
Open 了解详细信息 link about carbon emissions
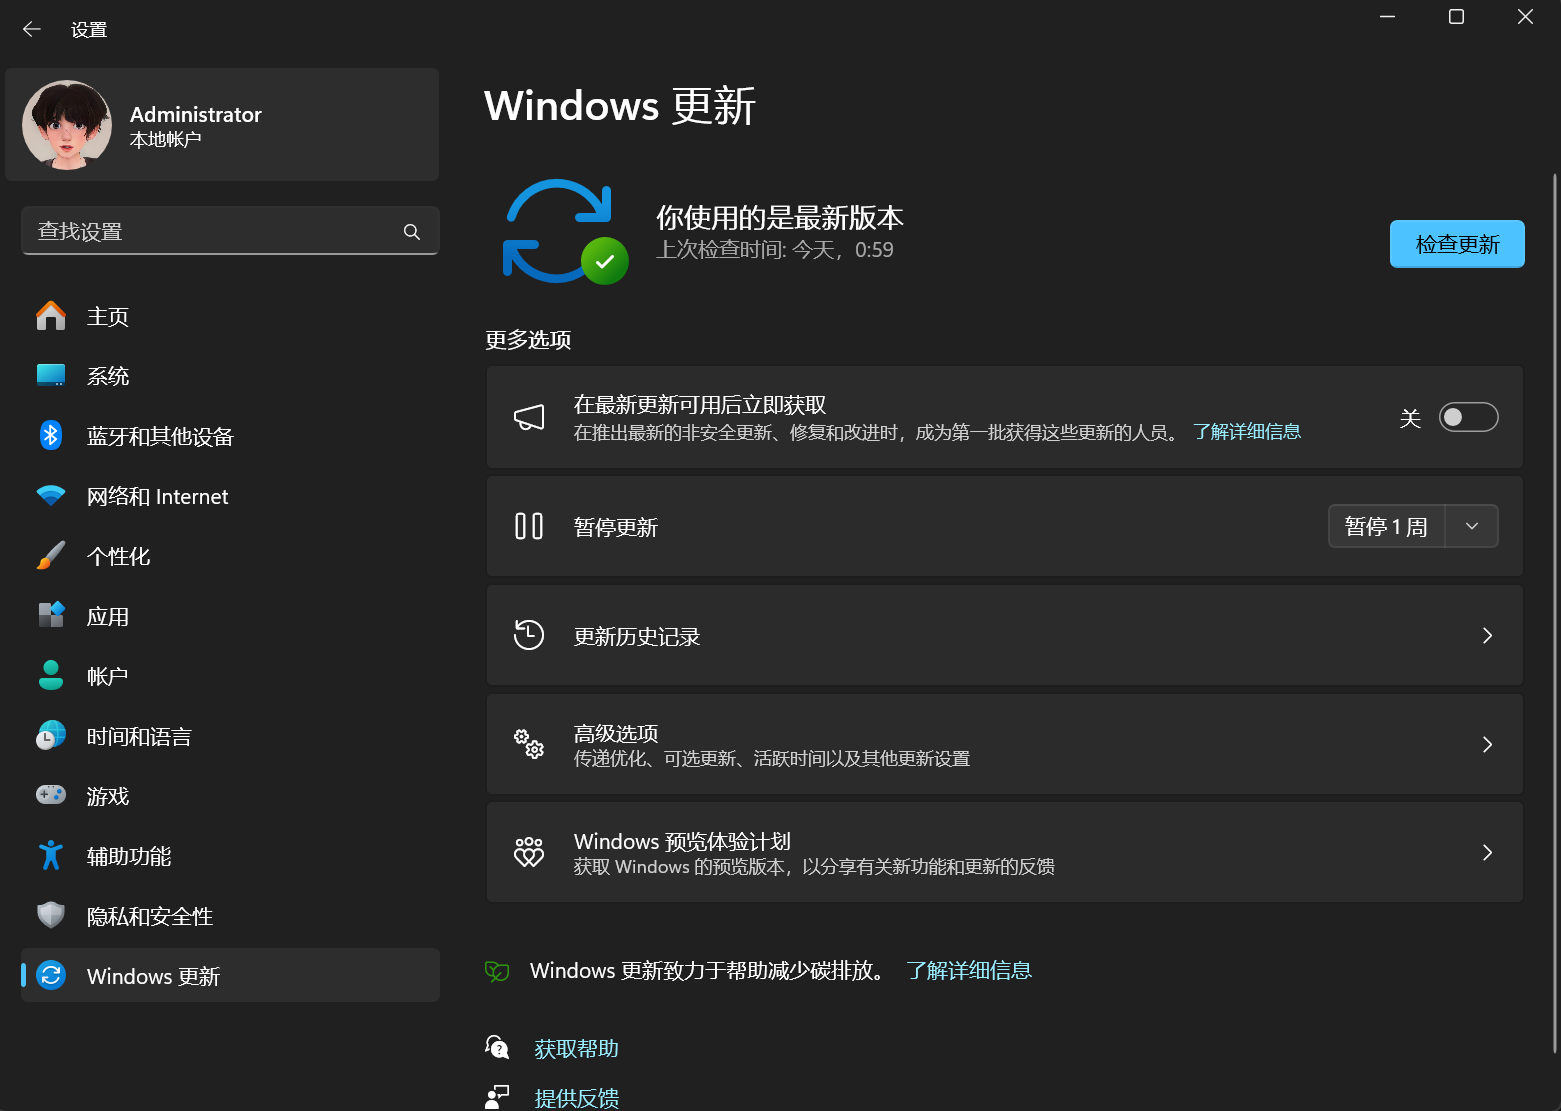[x=969, y=971]
